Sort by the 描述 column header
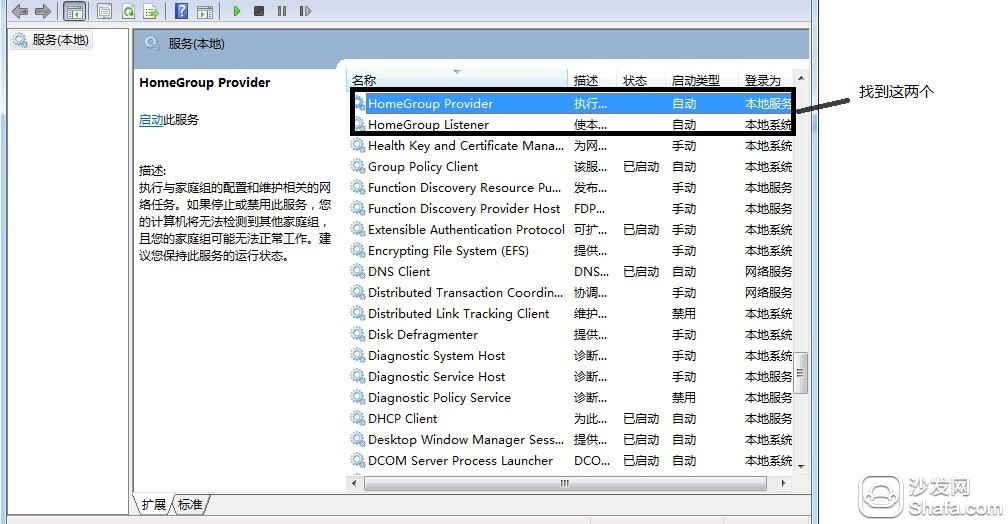This screenshot has height=524, width=1008. click(591, 80)
